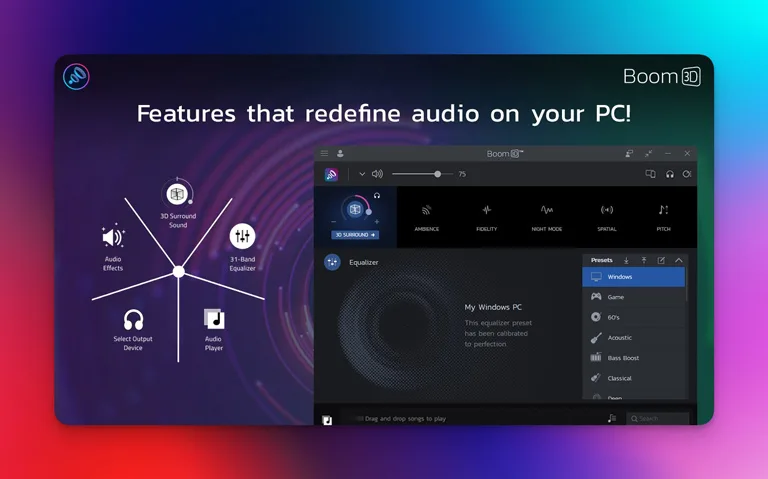Select the Bass Boost preset
The width and height of the screenshot is (768, 479).
(x=633, y=358)
